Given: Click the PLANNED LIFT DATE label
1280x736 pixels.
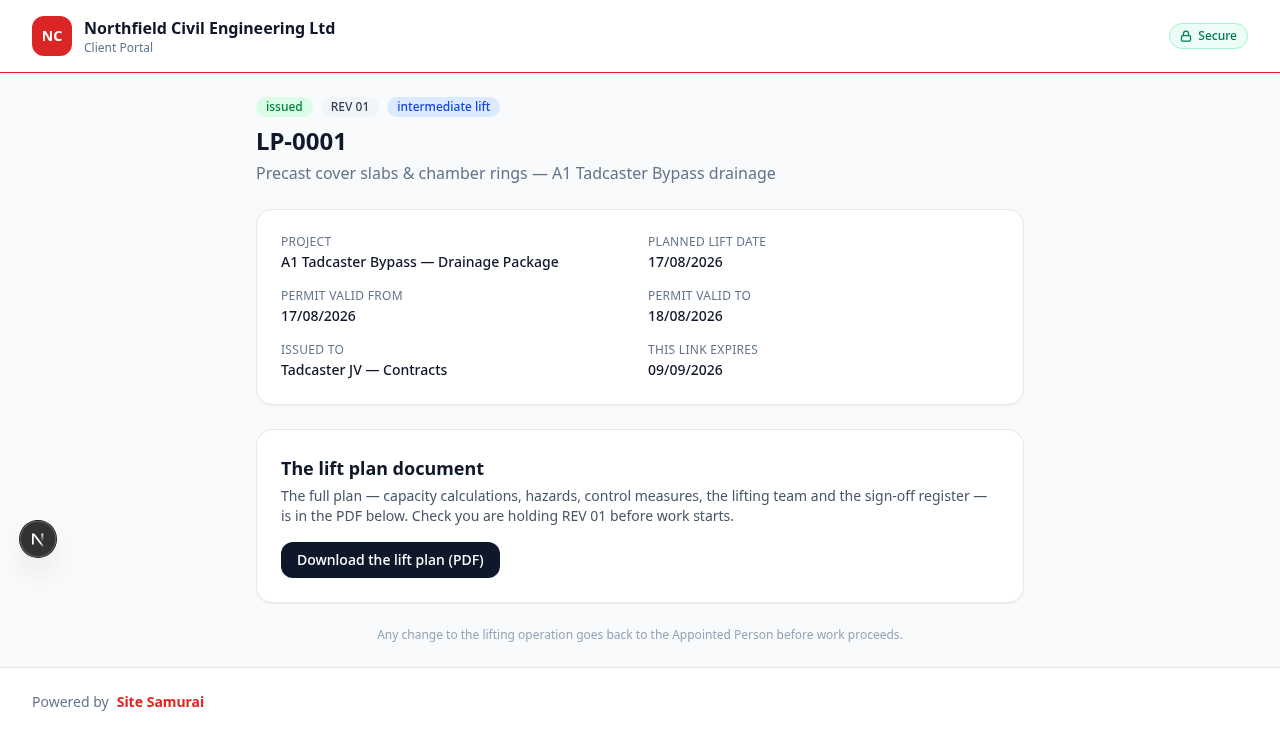Looking at the screenshot, I should coord(707,242).
